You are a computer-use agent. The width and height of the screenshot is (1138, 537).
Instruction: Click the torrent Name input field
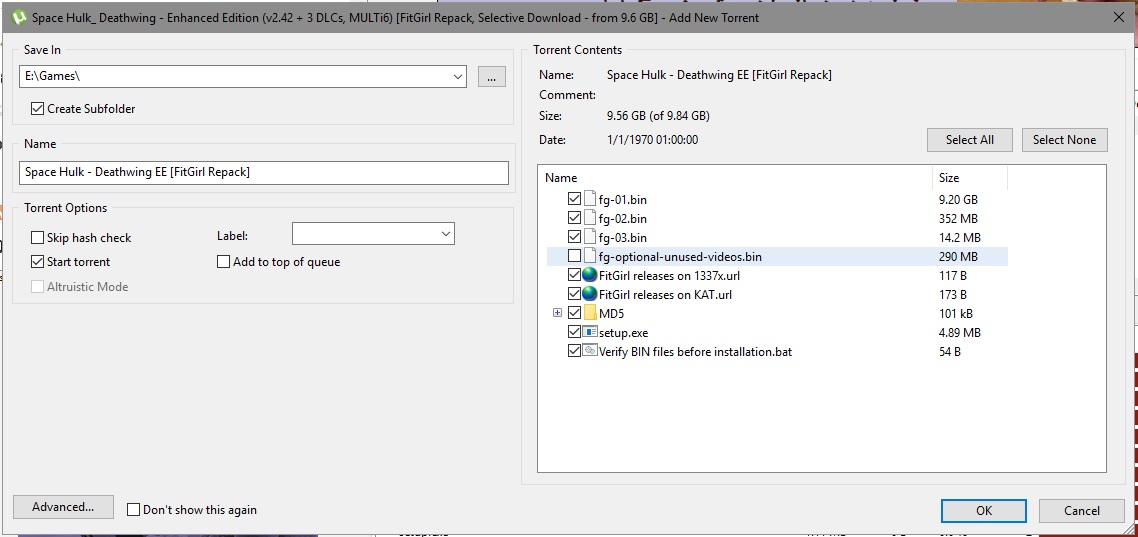(x=264, y=173)
